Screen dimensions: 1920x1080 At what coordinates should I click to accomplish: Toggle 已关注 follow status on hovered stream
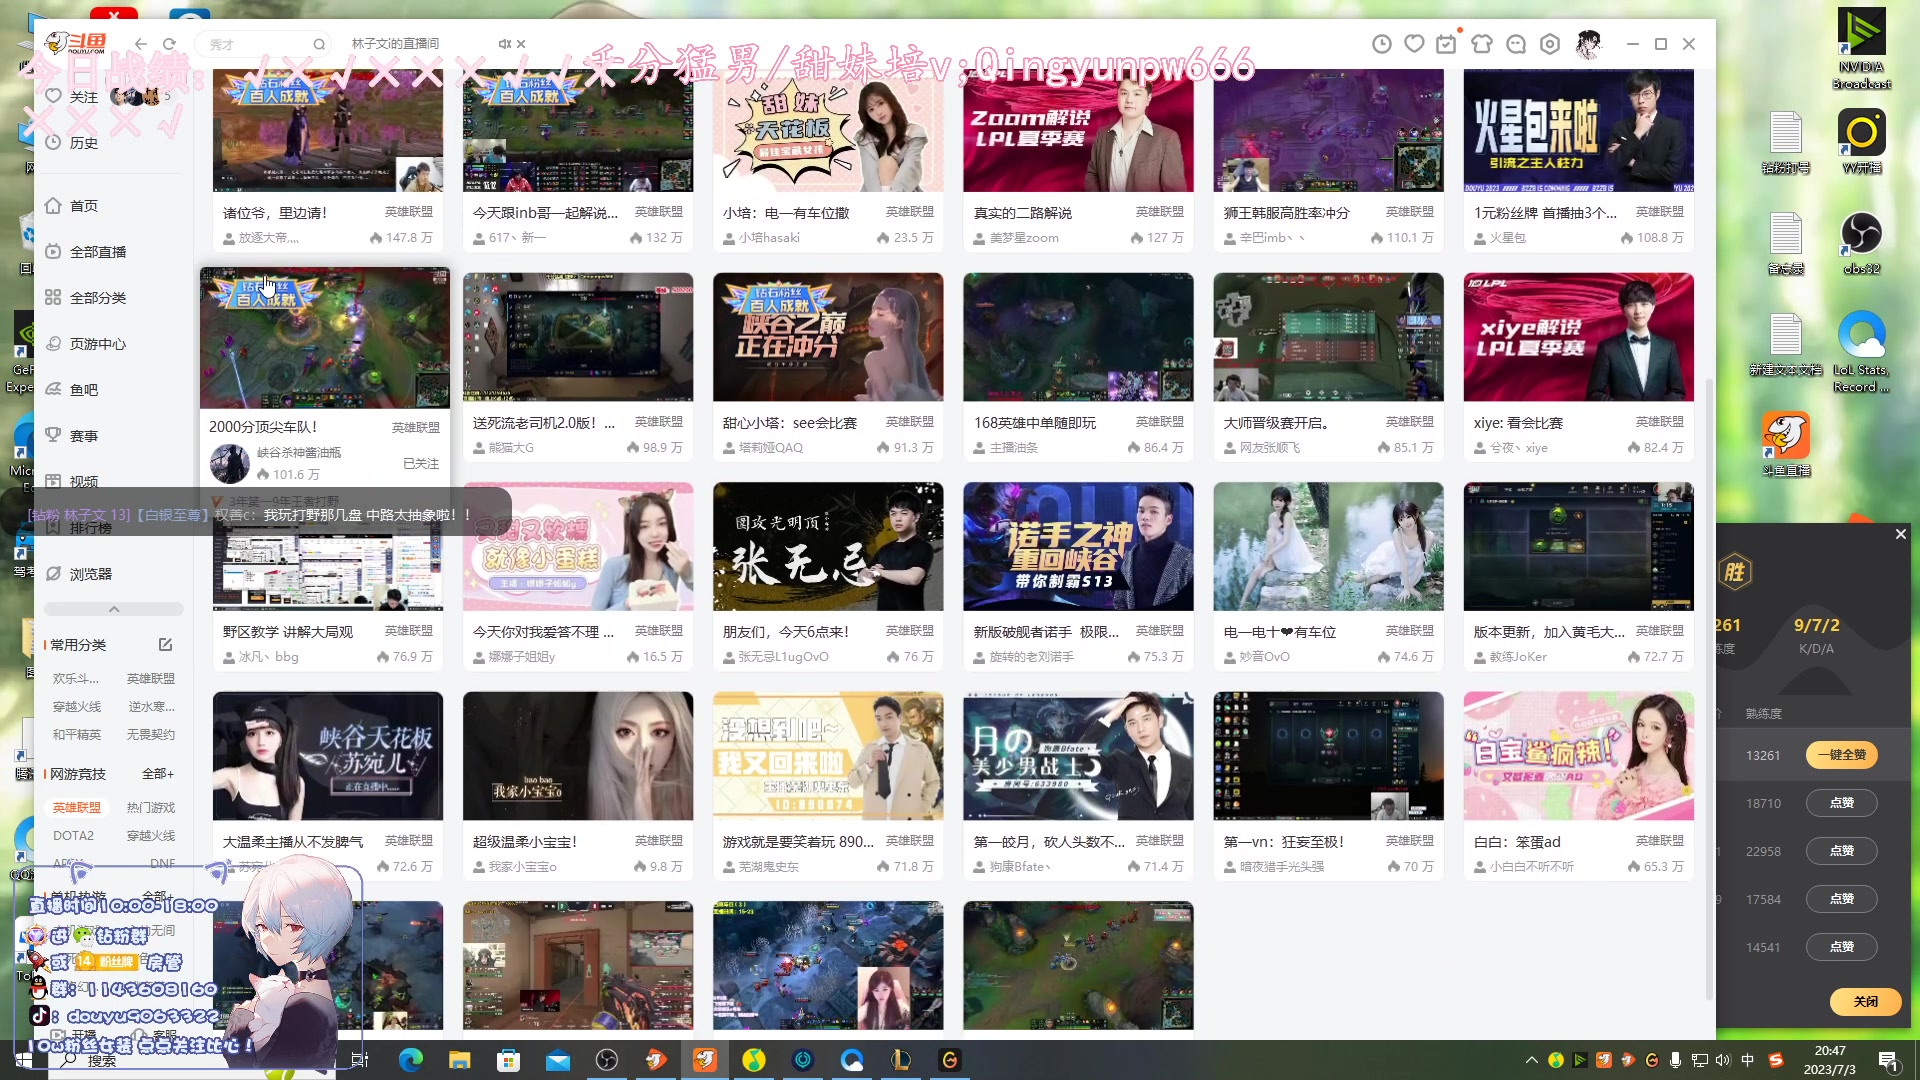pos(420,464)
